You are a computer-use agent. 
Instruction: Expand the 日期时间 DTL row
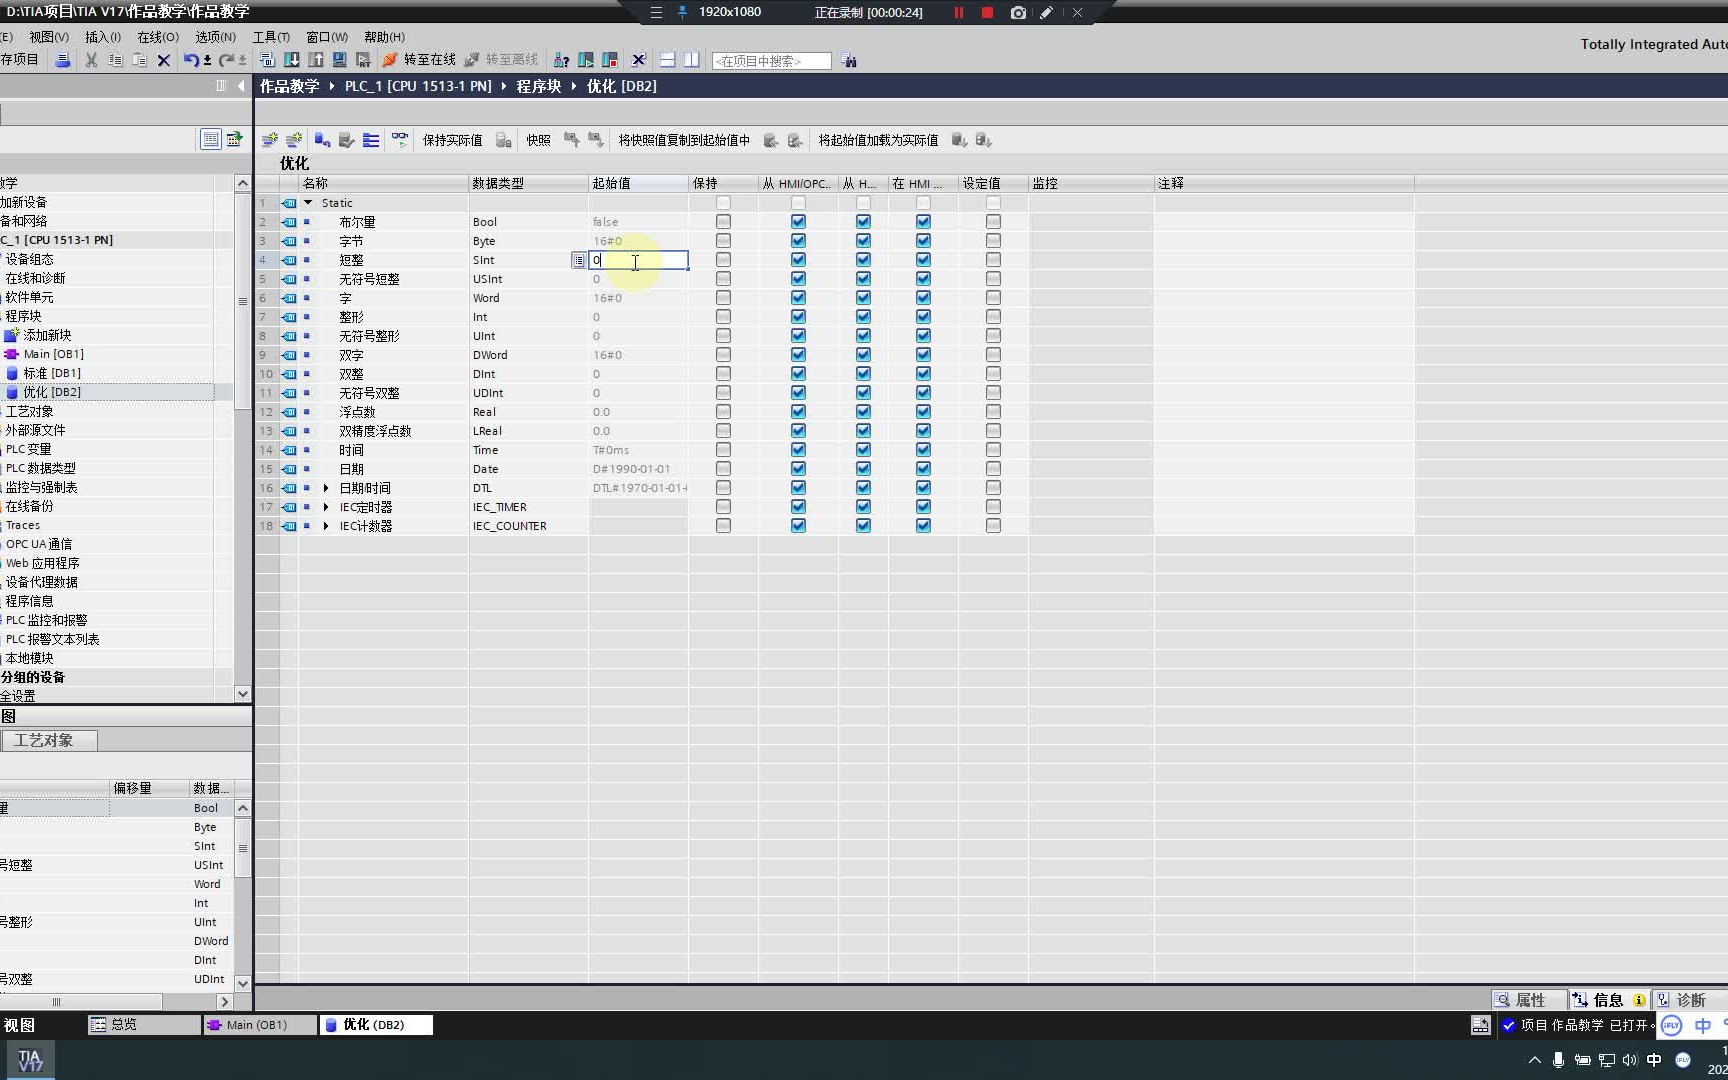pyautogui.click(x=326, y=488)
